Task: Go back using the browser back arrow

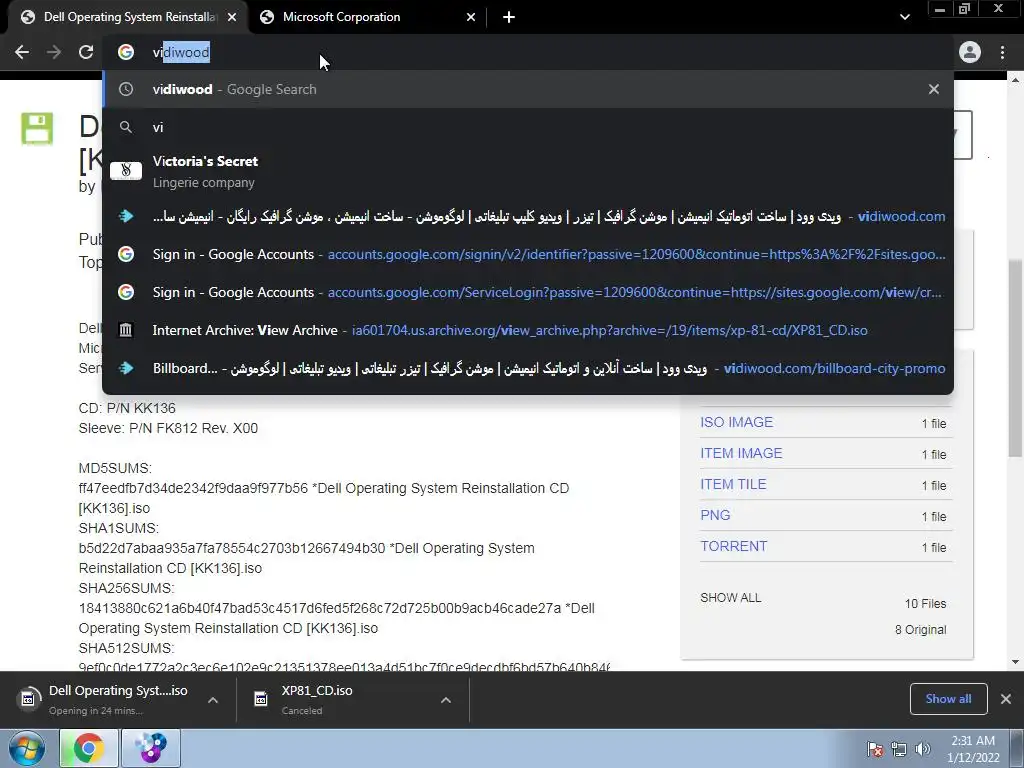Action: [x=22, y=52]
